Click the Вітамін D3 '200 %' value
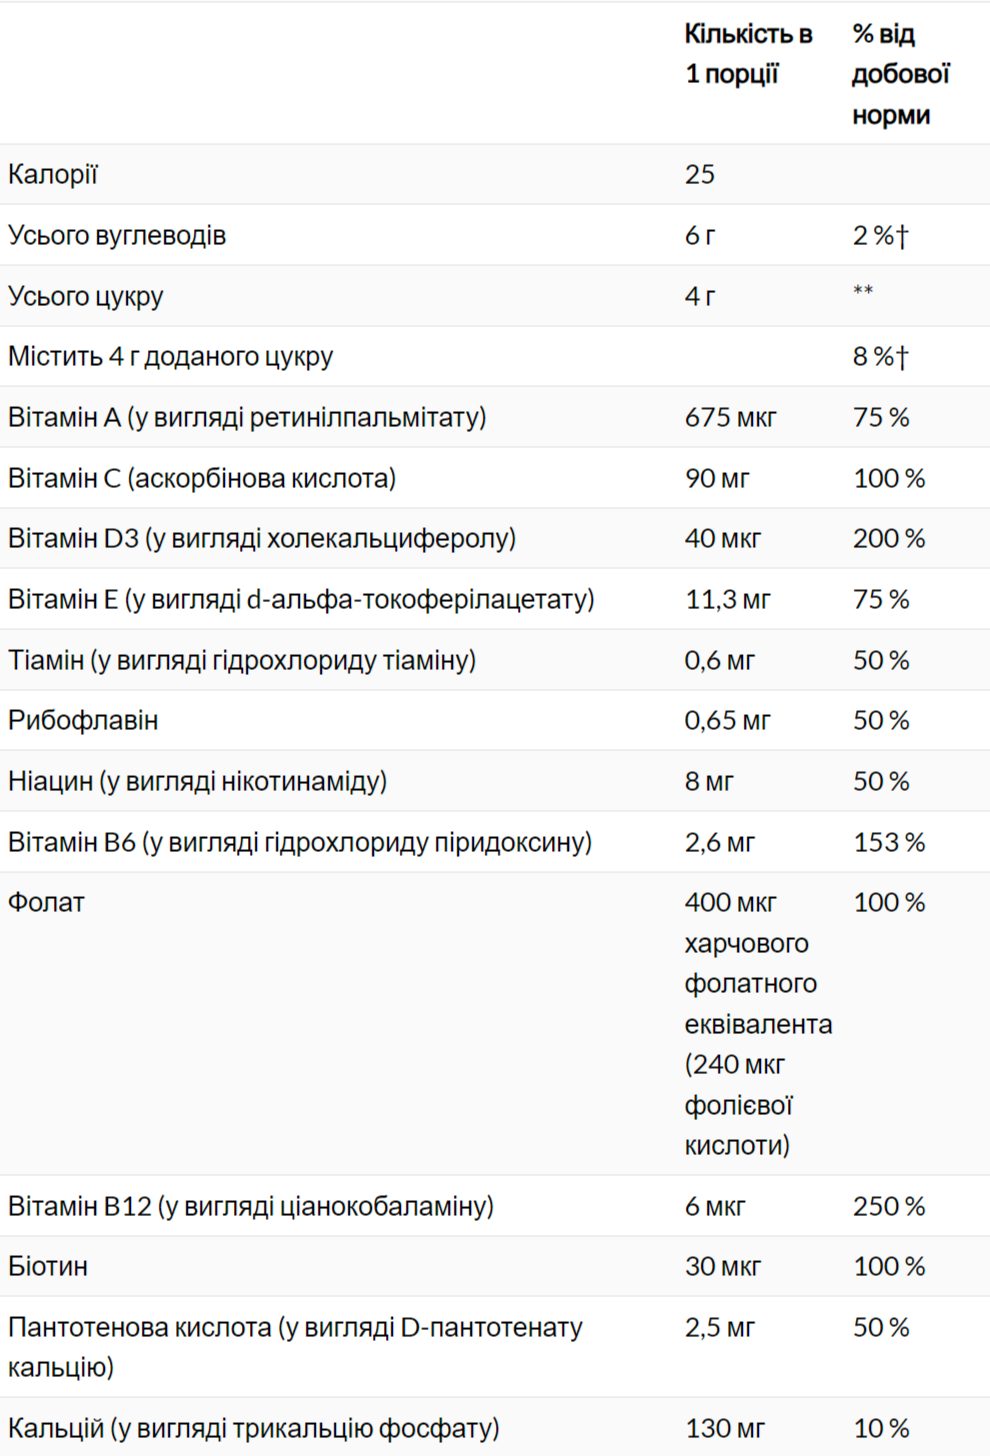The height and width of the screenshot is (1456, 990). (x=889, y=539)
